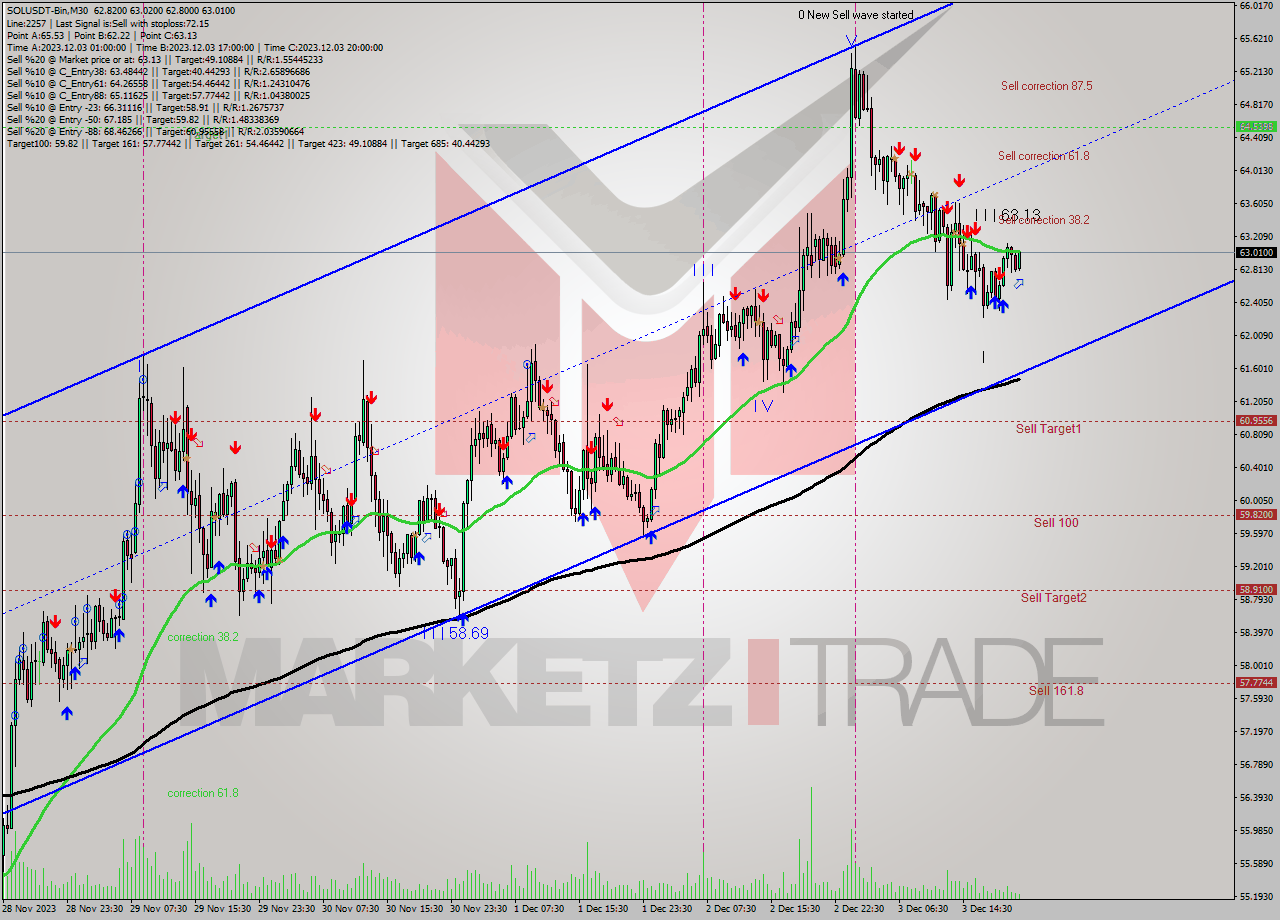Click the '2 Dec 07:30' time axis label
This screenshot has width=1280, height=920.
(x=732, y=910)
